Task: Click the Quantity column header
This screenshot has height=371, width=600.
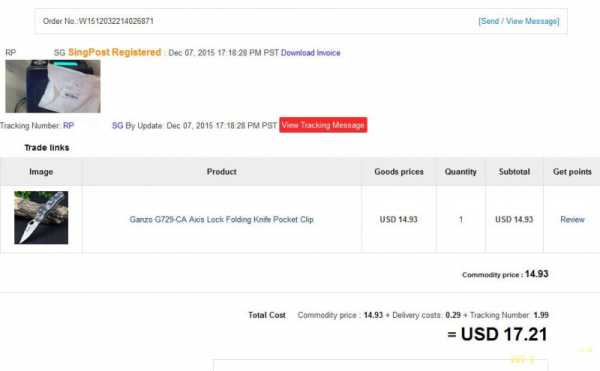Action: [x=460, y=172]
